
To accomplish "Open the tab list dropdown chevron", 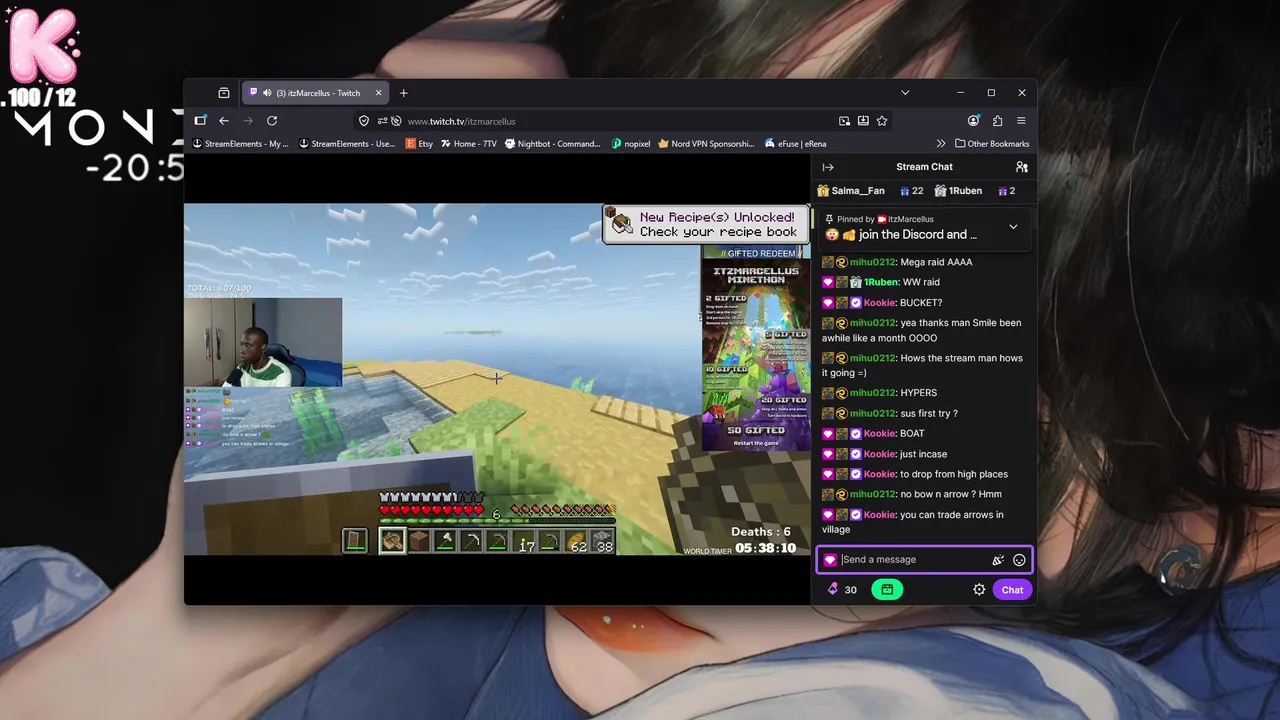I will tap(905, 93).
